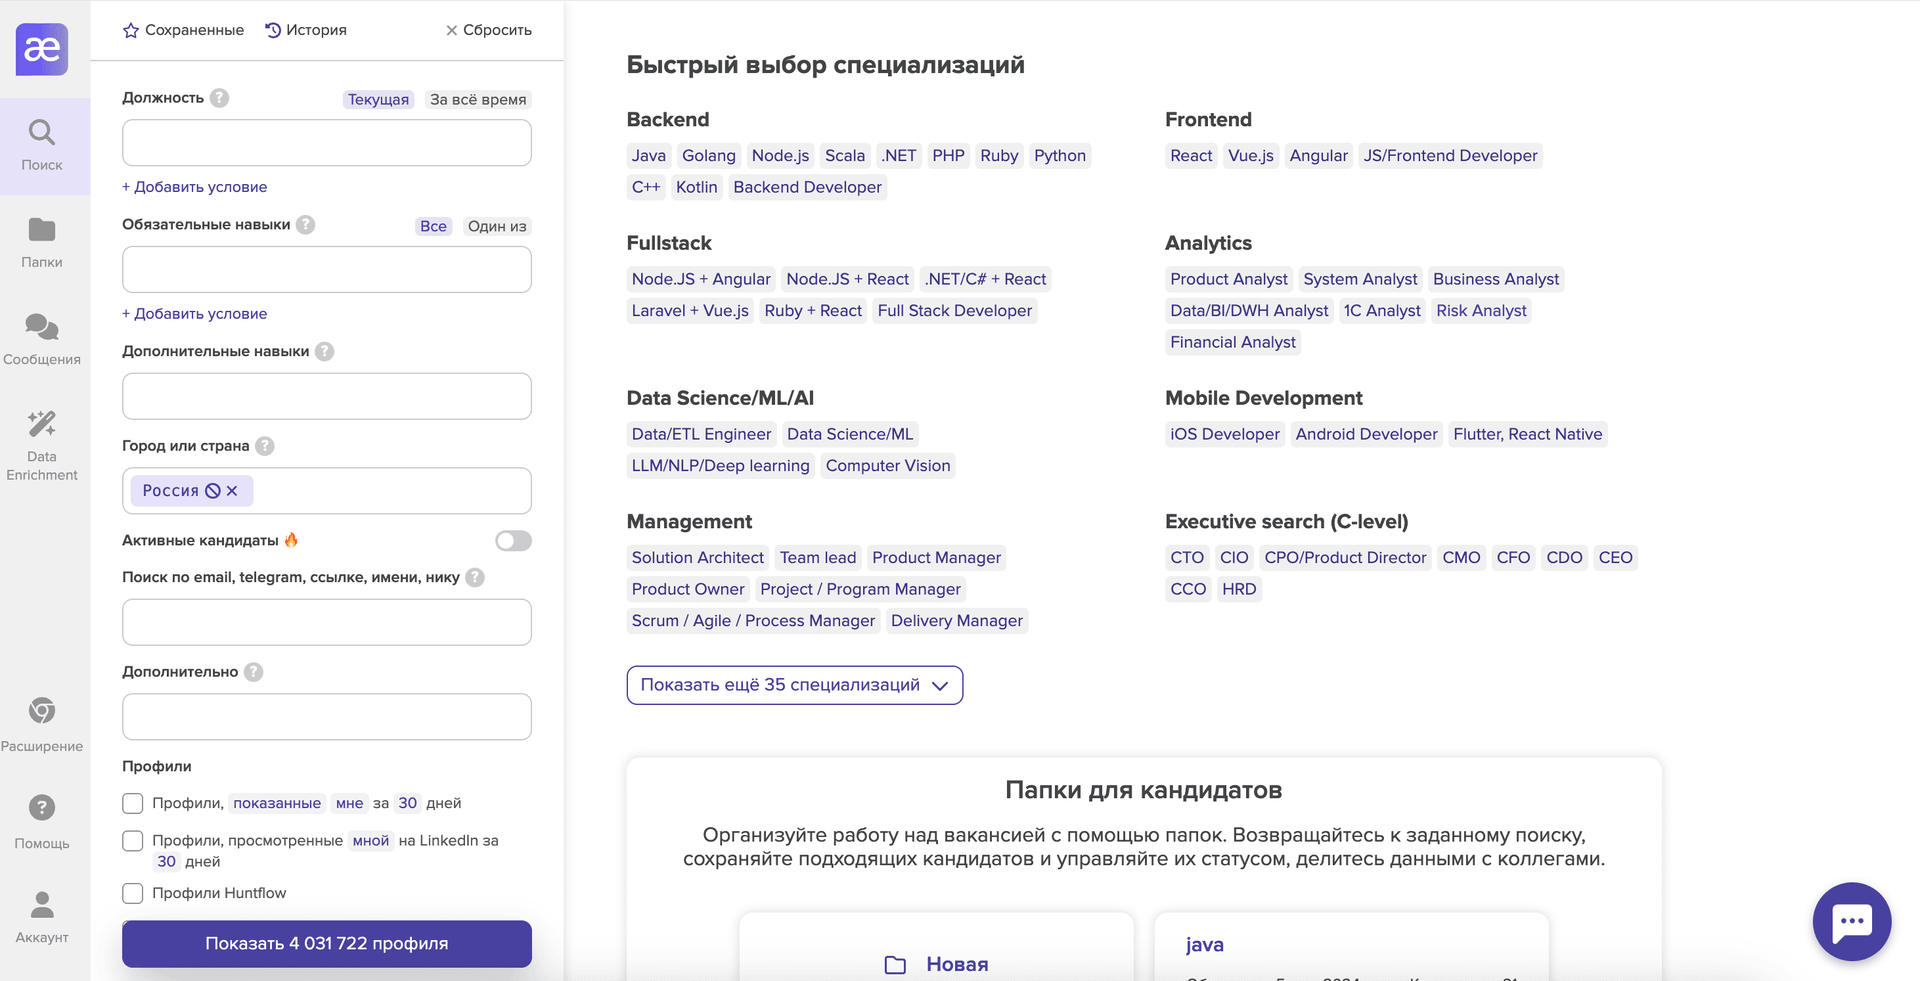Image resolution: width=1920 pixels, height=981 pixels.
Task: Open the Folders (Папки) sidebar icon
Action: pyautogui.click(x=42, y=242)
